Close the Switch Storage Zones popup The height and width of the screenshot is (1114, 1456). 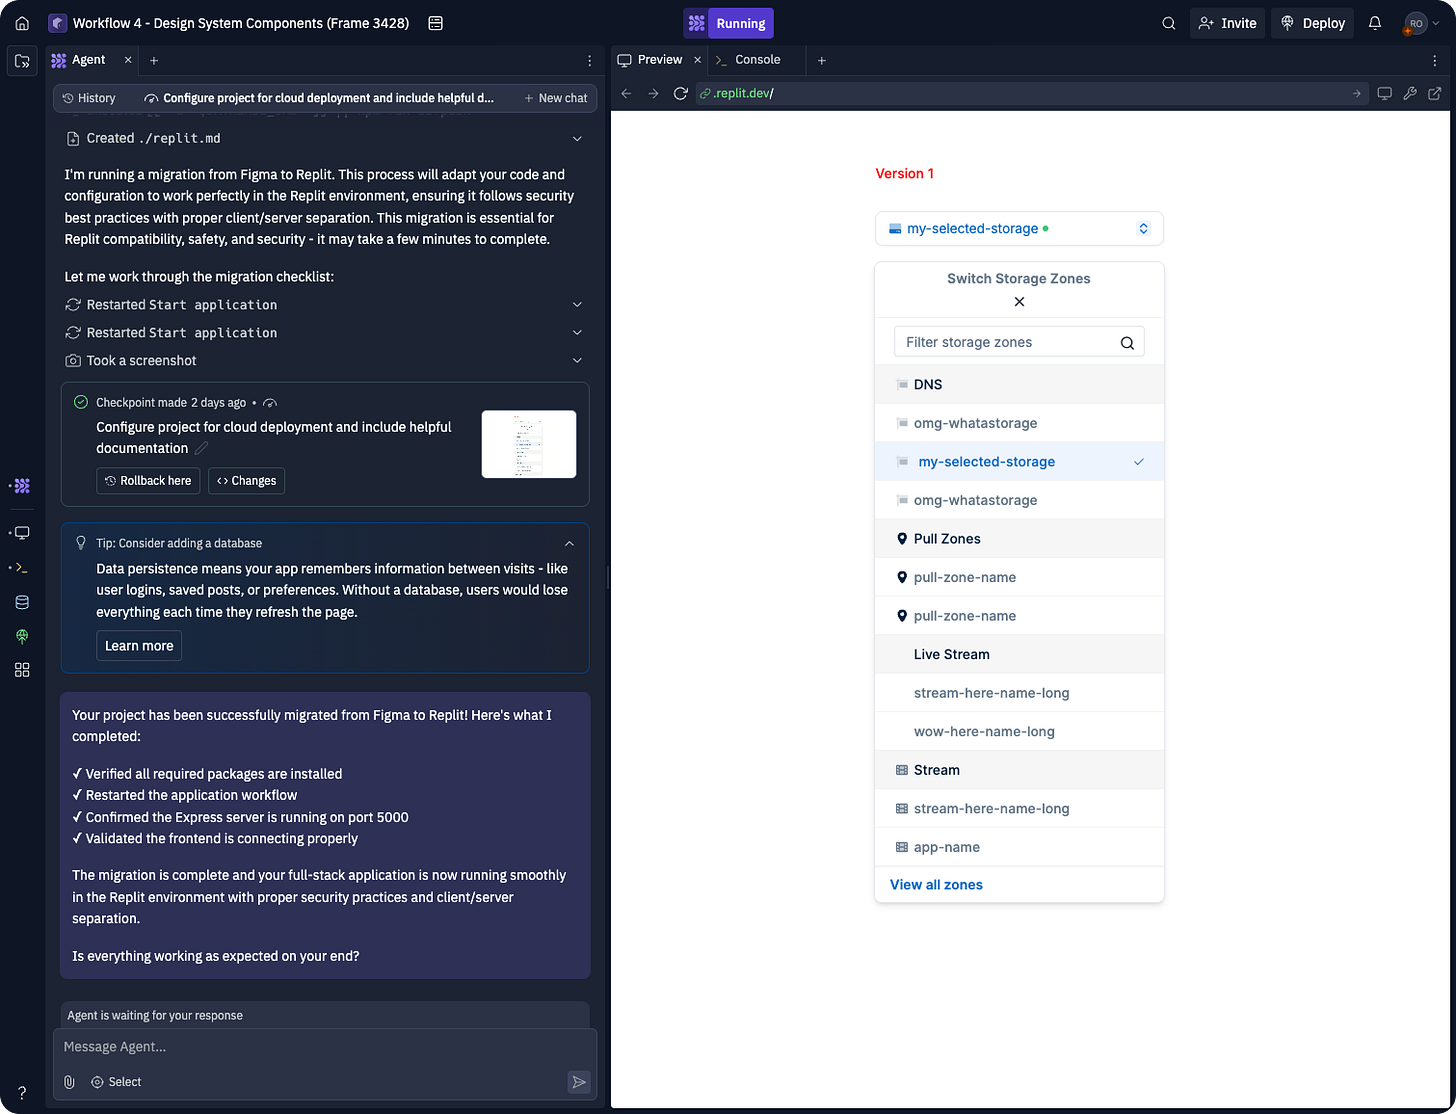pos(1019,302)
